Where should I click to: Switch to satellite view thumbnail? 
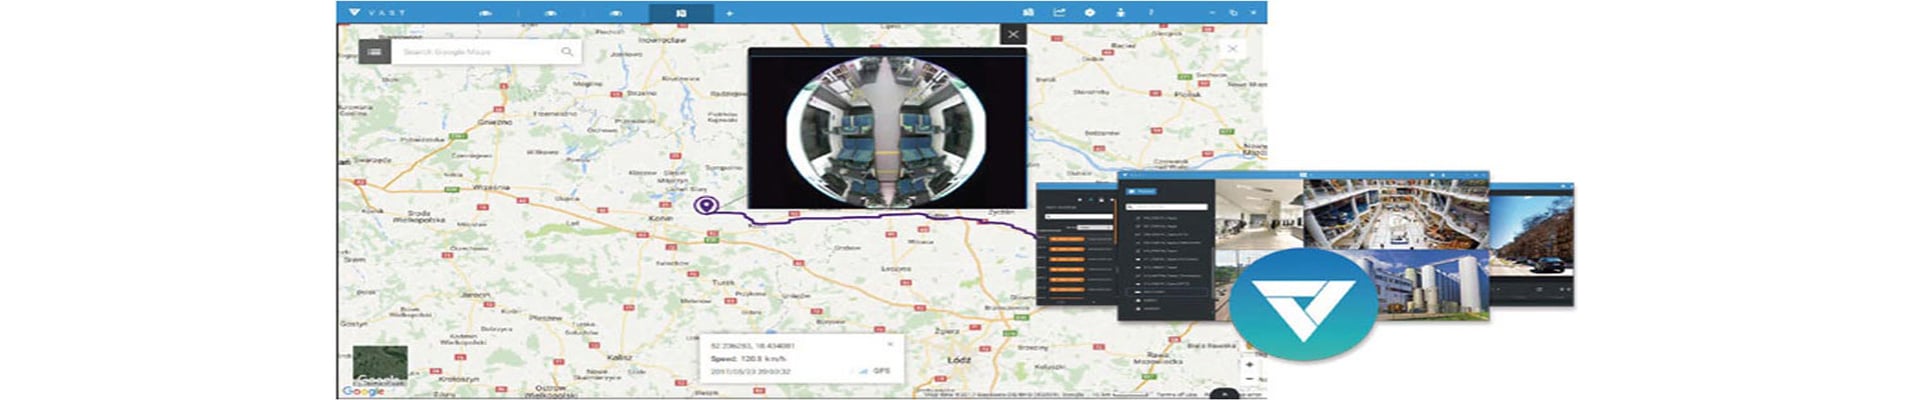[x=380, y=365]
